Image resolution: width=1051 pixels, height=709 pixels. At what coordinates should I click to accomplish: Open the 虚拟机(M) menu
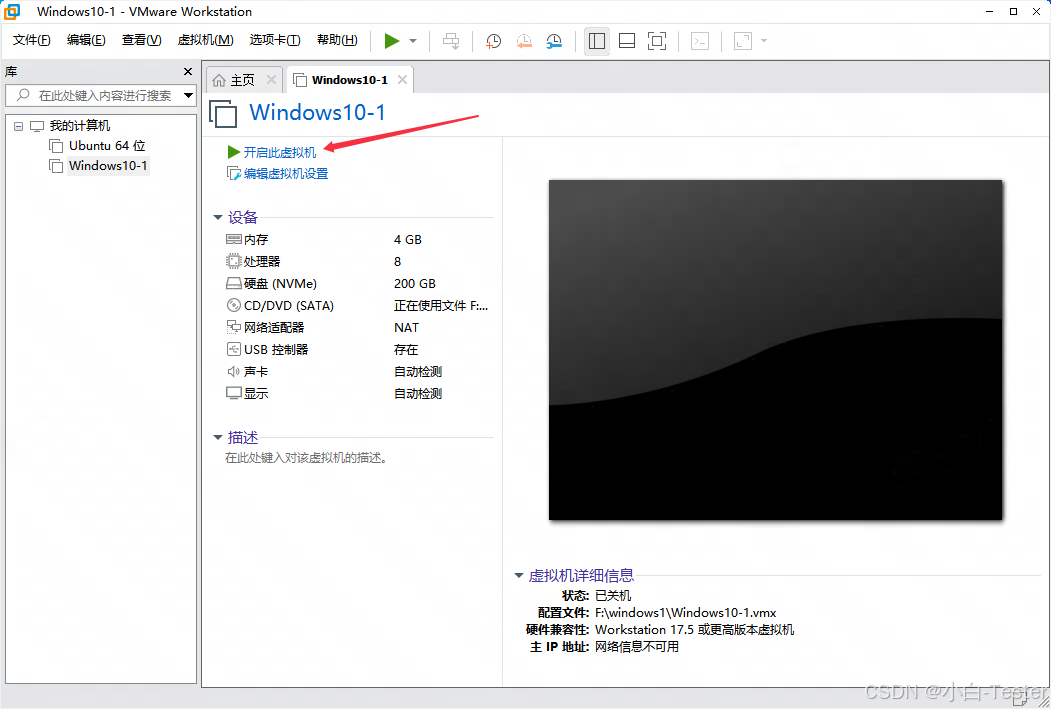pos(205,40)
